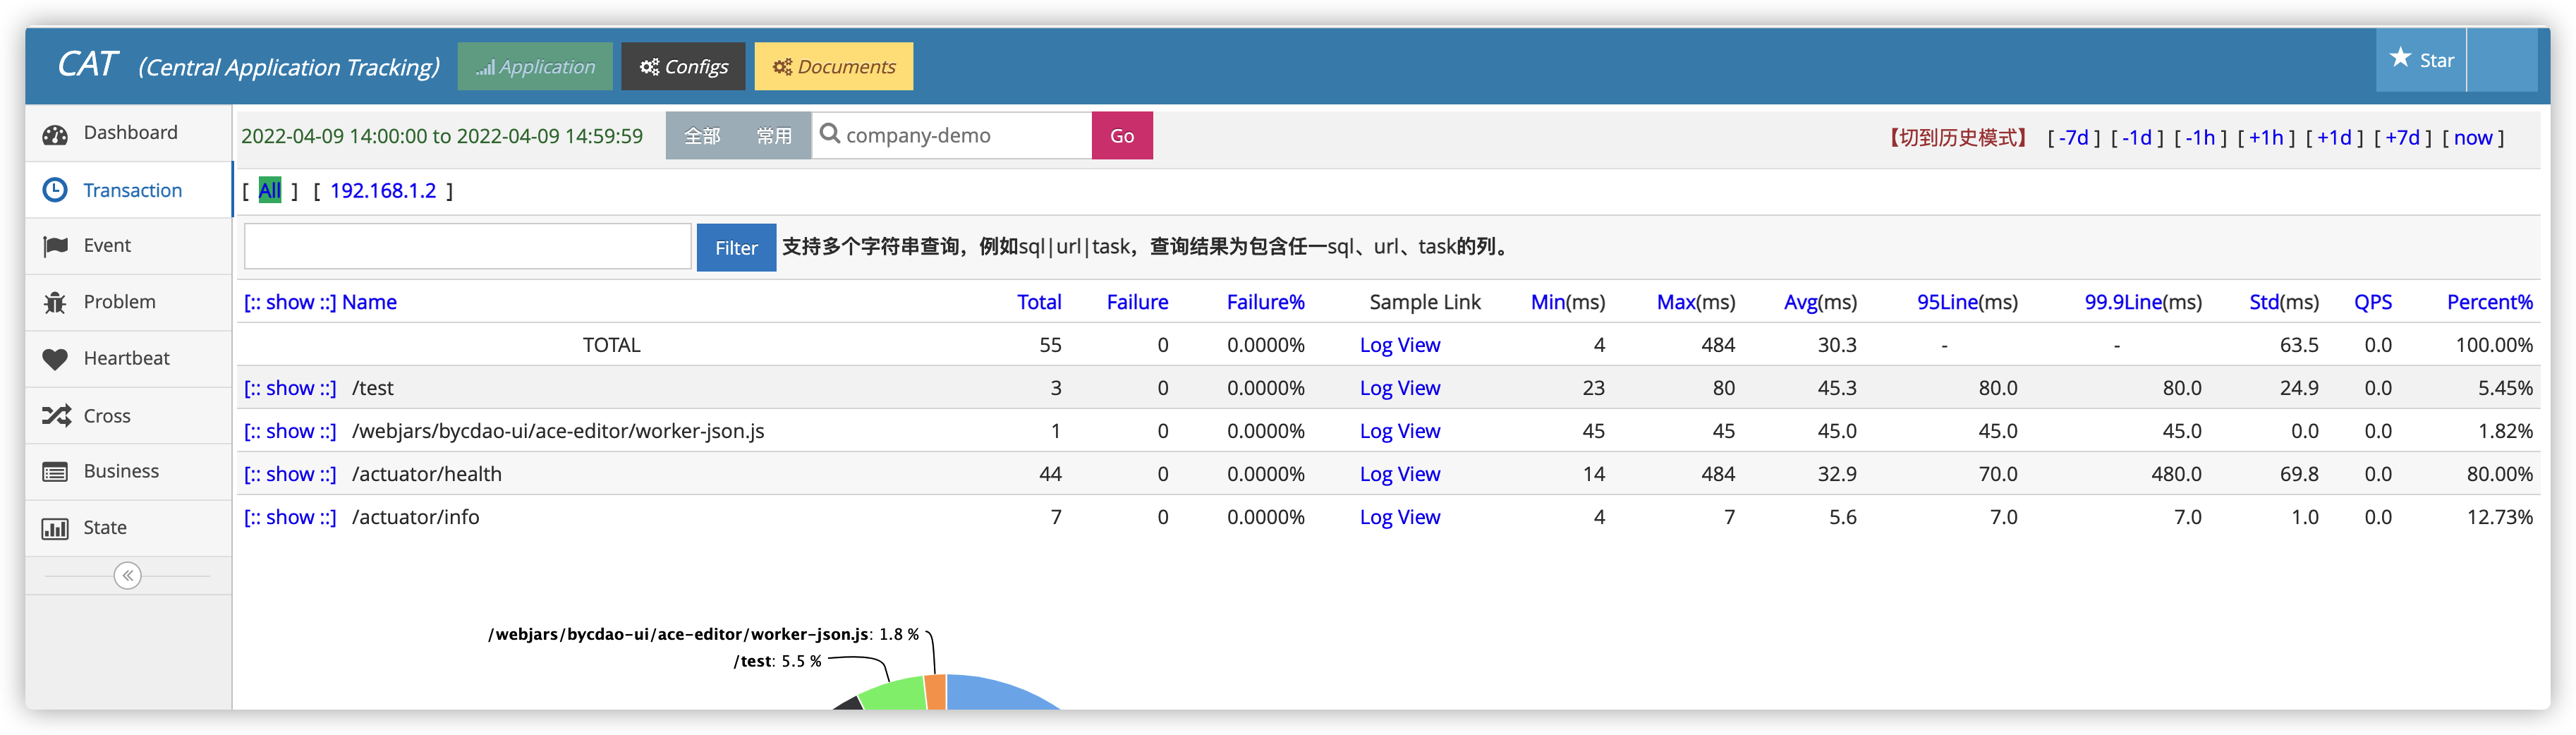Expand show for the /test row

point(290,388)
